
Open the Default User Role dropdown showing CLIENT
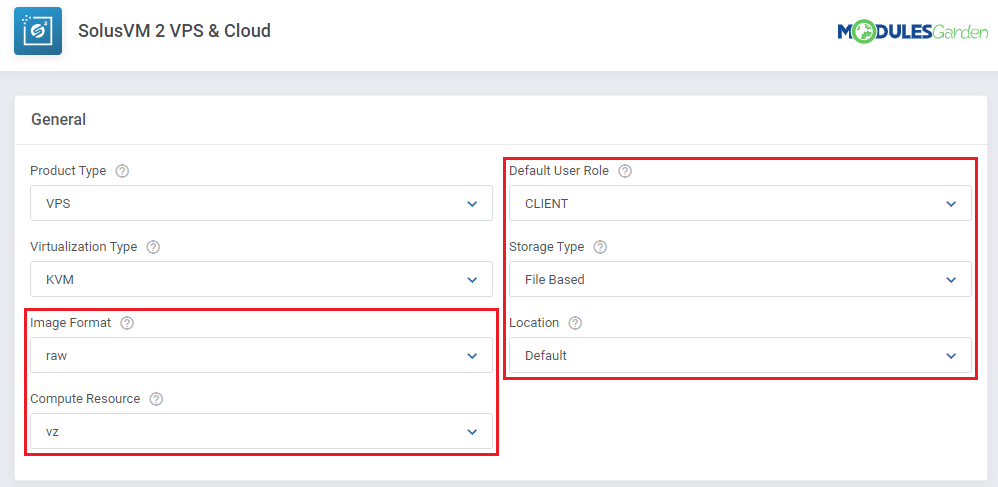[740, 203]
